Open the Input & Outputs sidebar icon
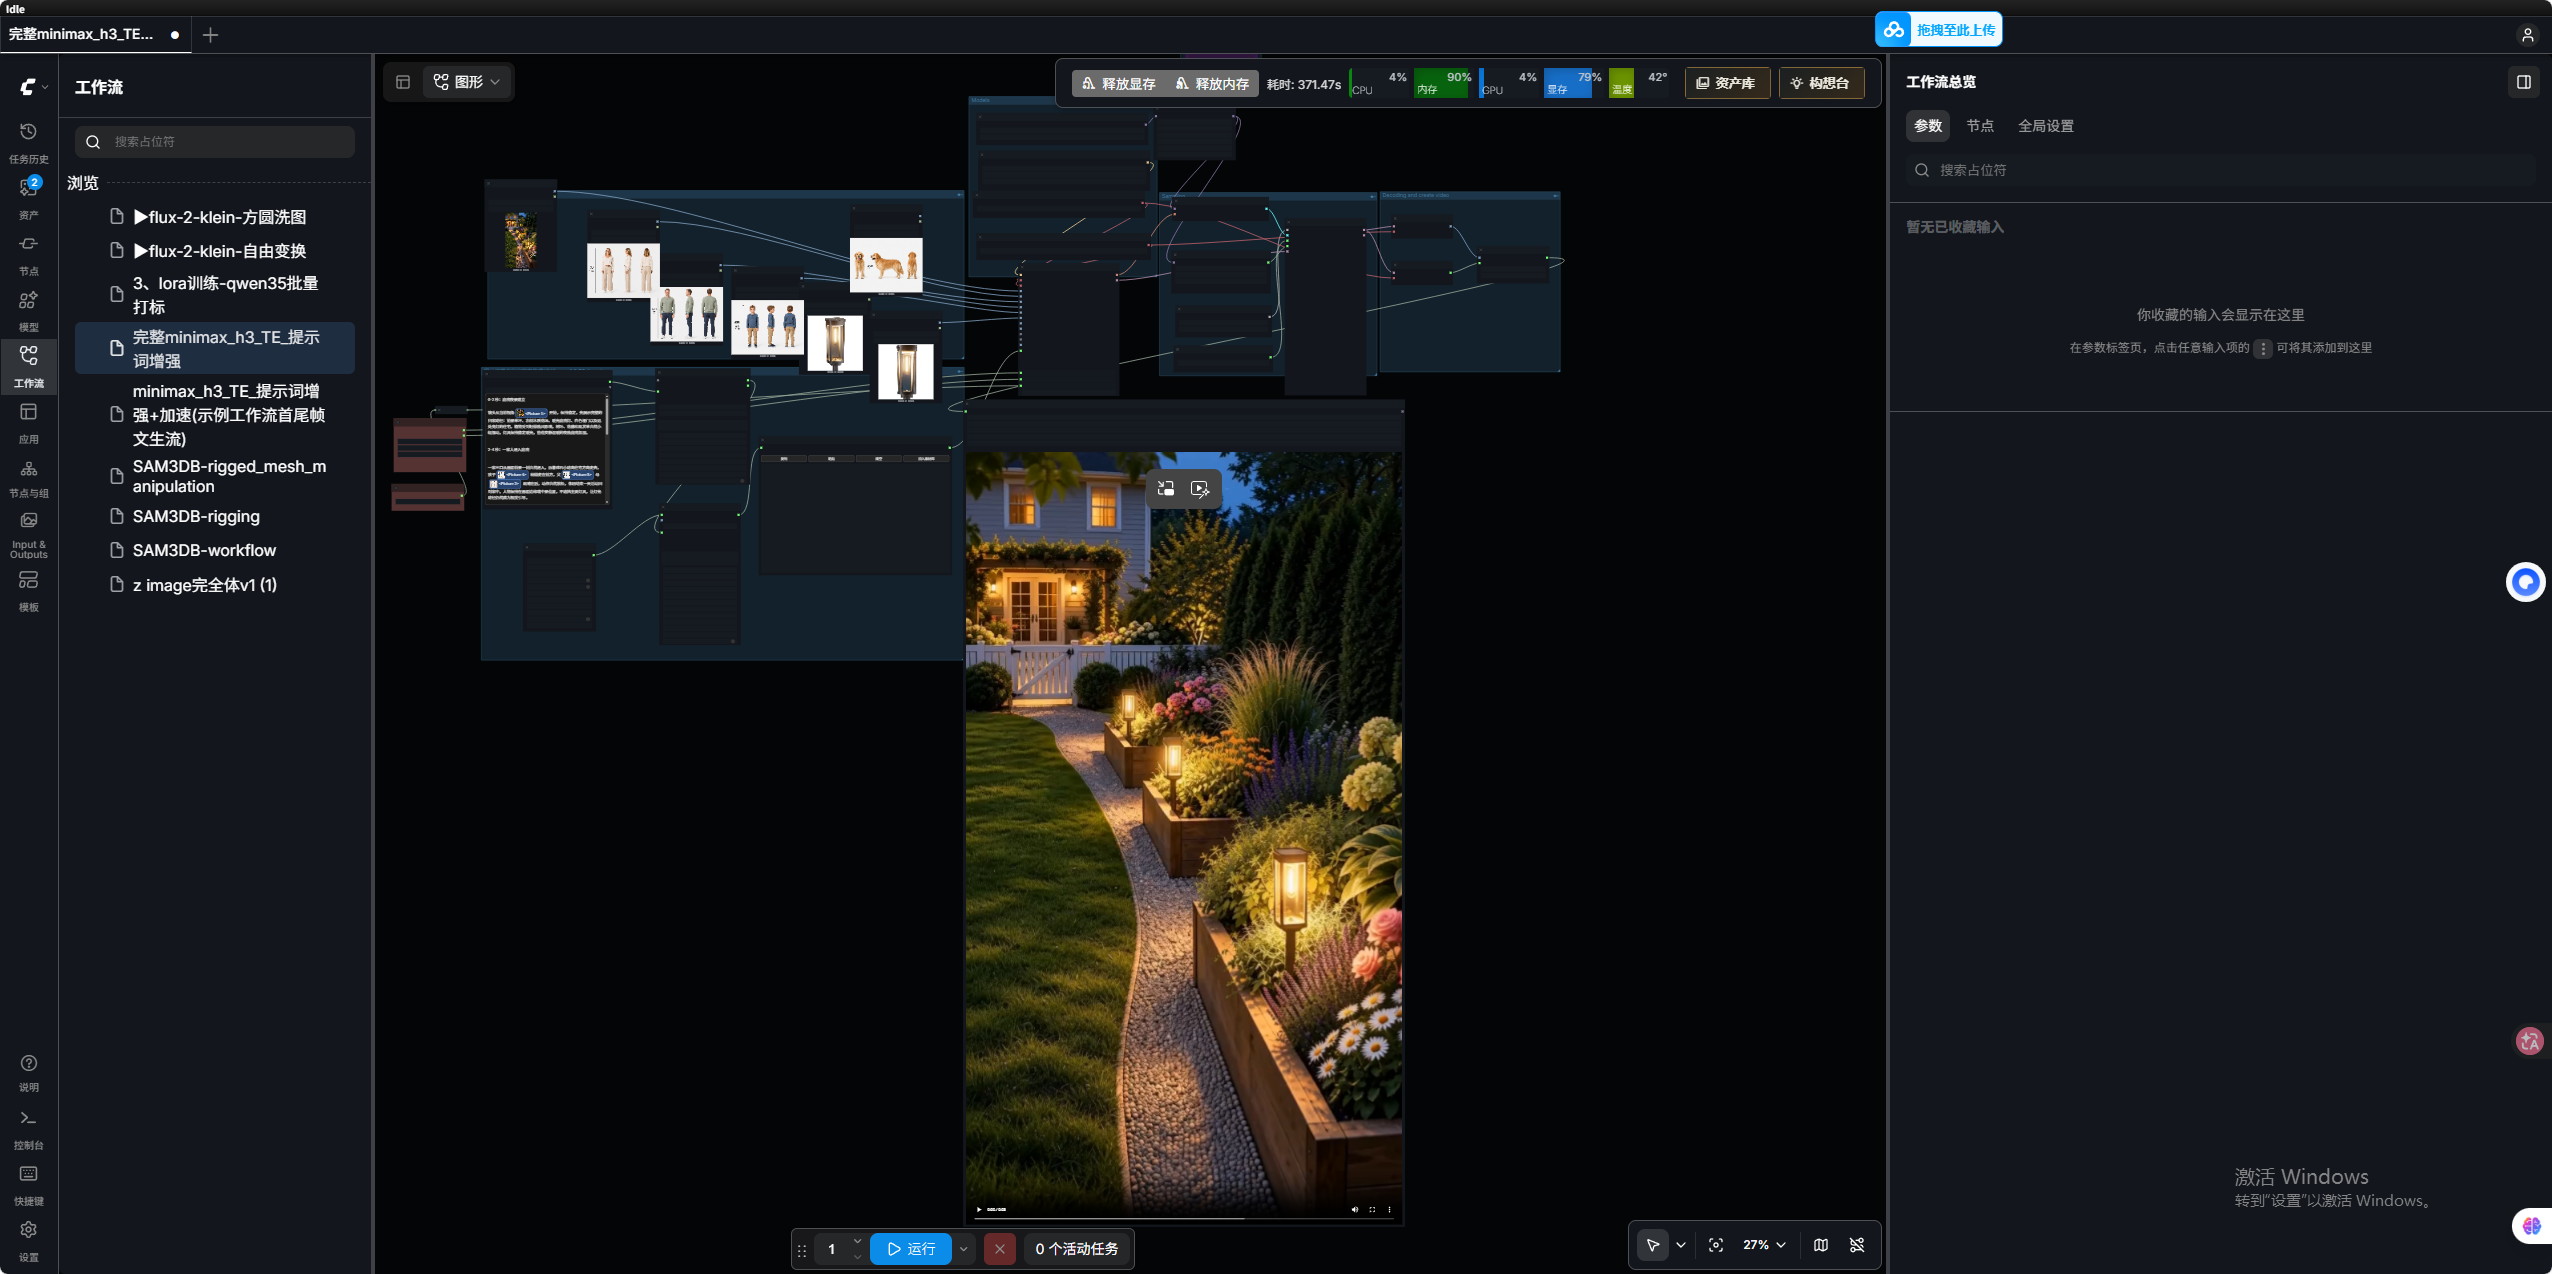2552x1274 pixels. click(28, 534)
